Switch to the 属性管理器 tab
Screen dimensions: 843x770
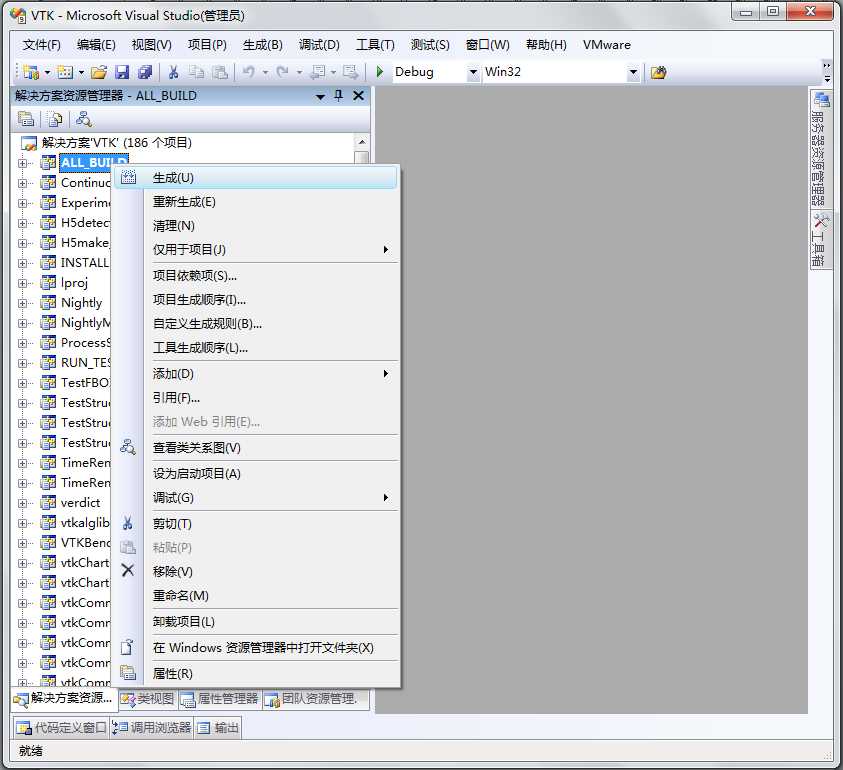click(x=219, y=698)
